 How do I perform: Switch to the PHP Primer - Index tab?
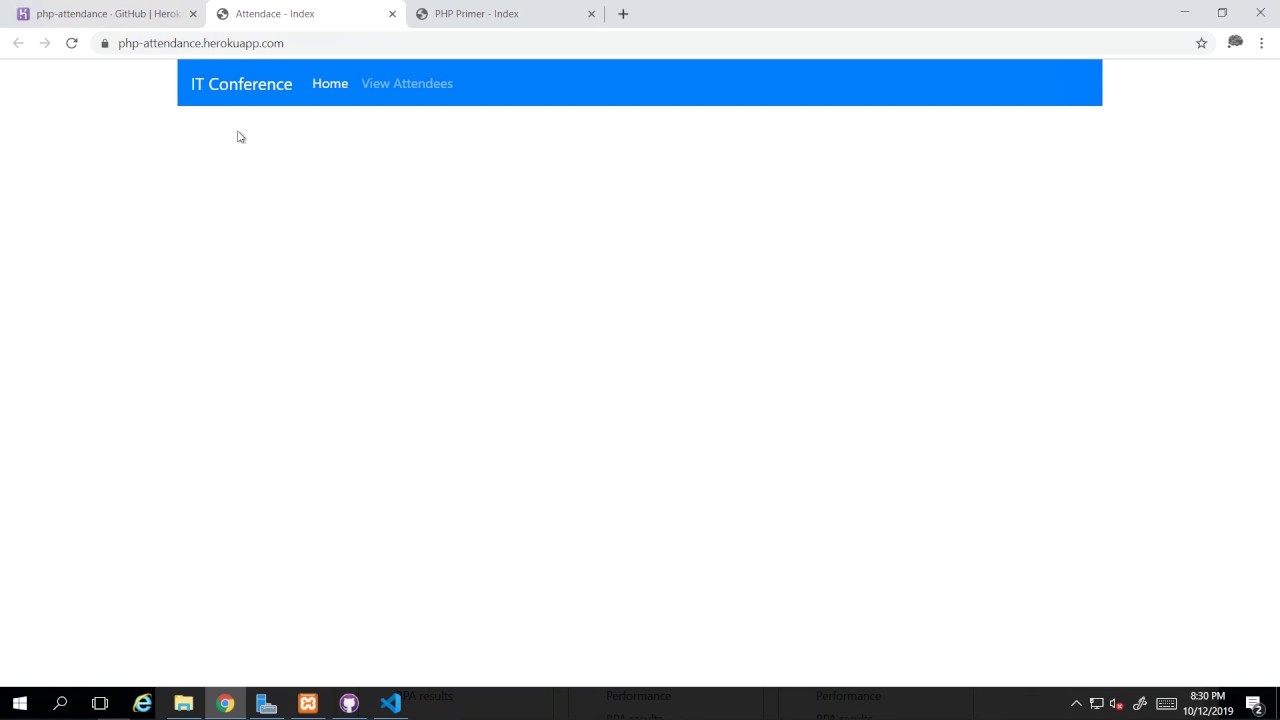coord(504,14)
